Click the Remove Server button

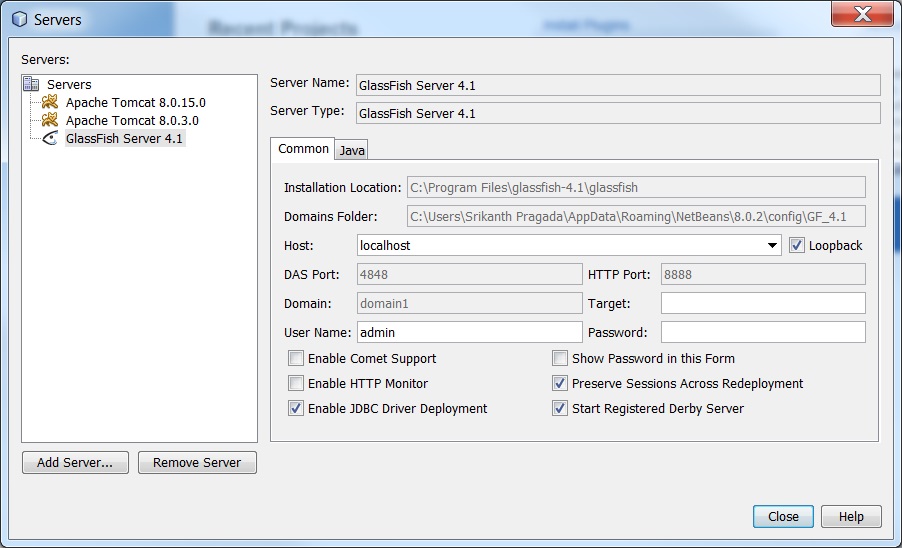click(197, 462)
